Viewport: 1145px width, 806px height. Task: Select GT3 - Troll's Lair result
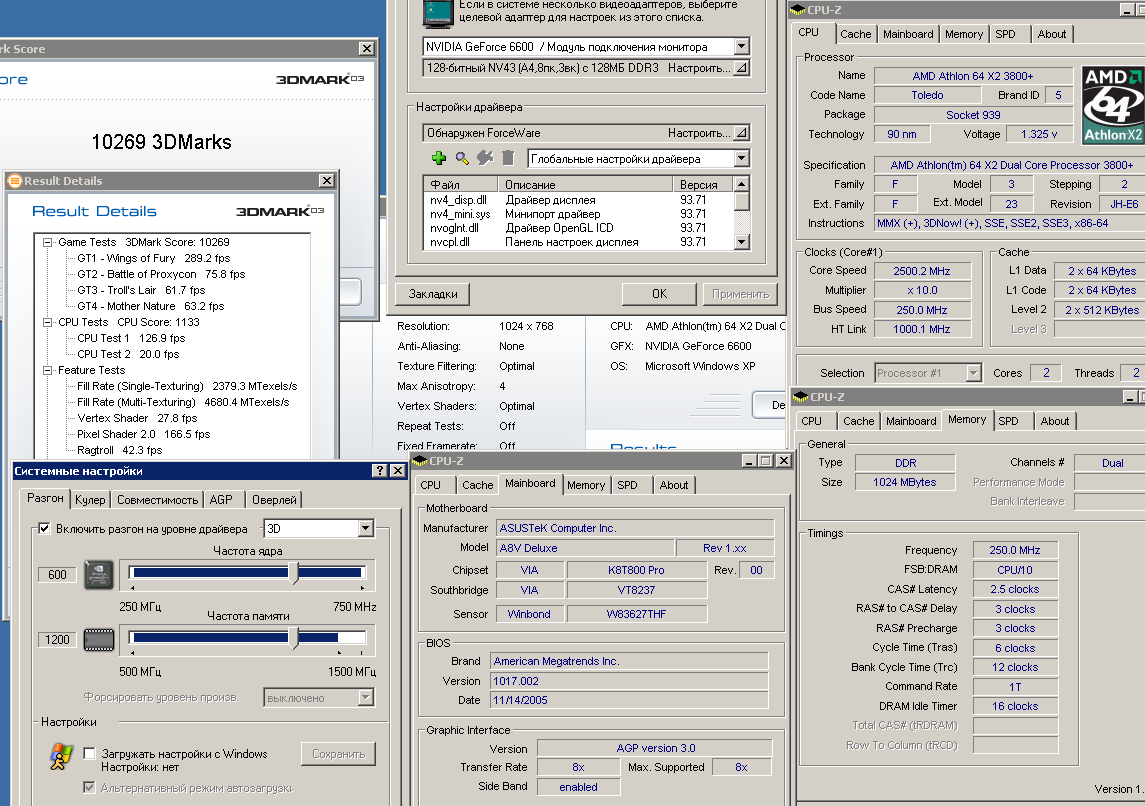141,290
